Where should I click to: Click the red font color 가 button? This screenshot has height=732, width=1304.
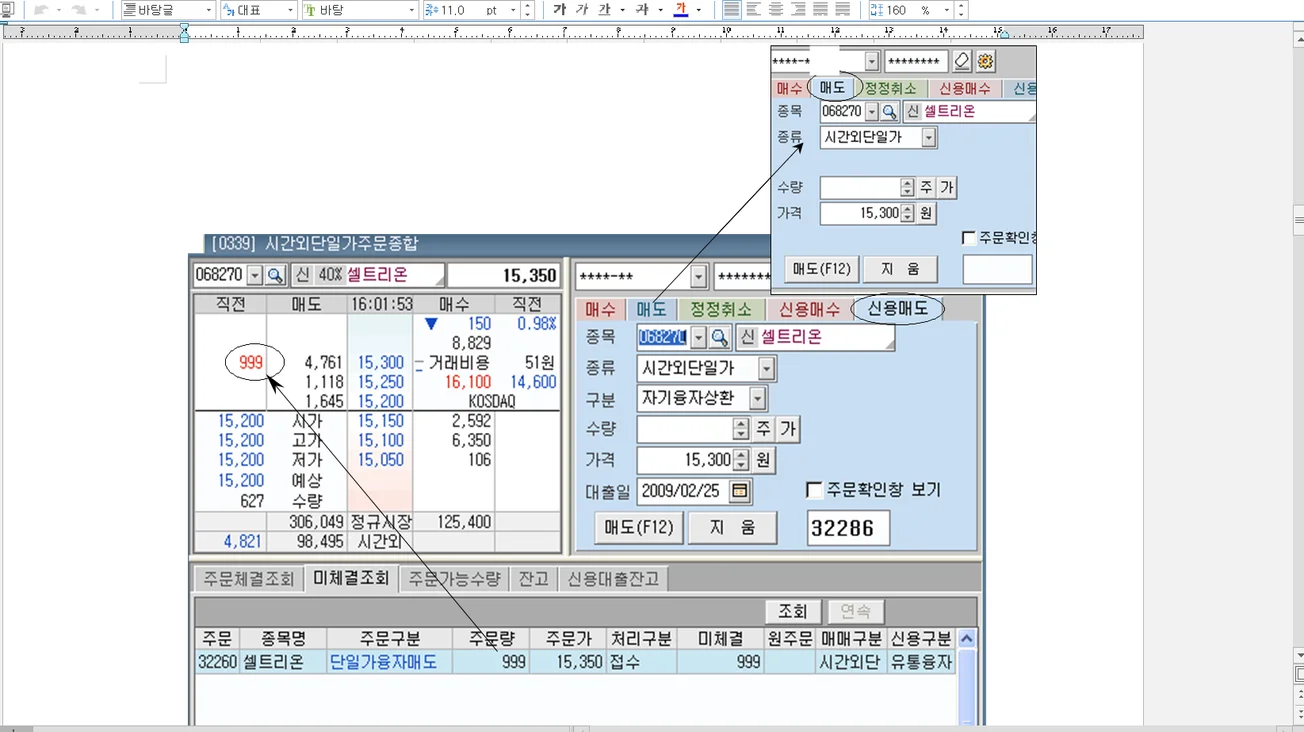coord(681,10)
